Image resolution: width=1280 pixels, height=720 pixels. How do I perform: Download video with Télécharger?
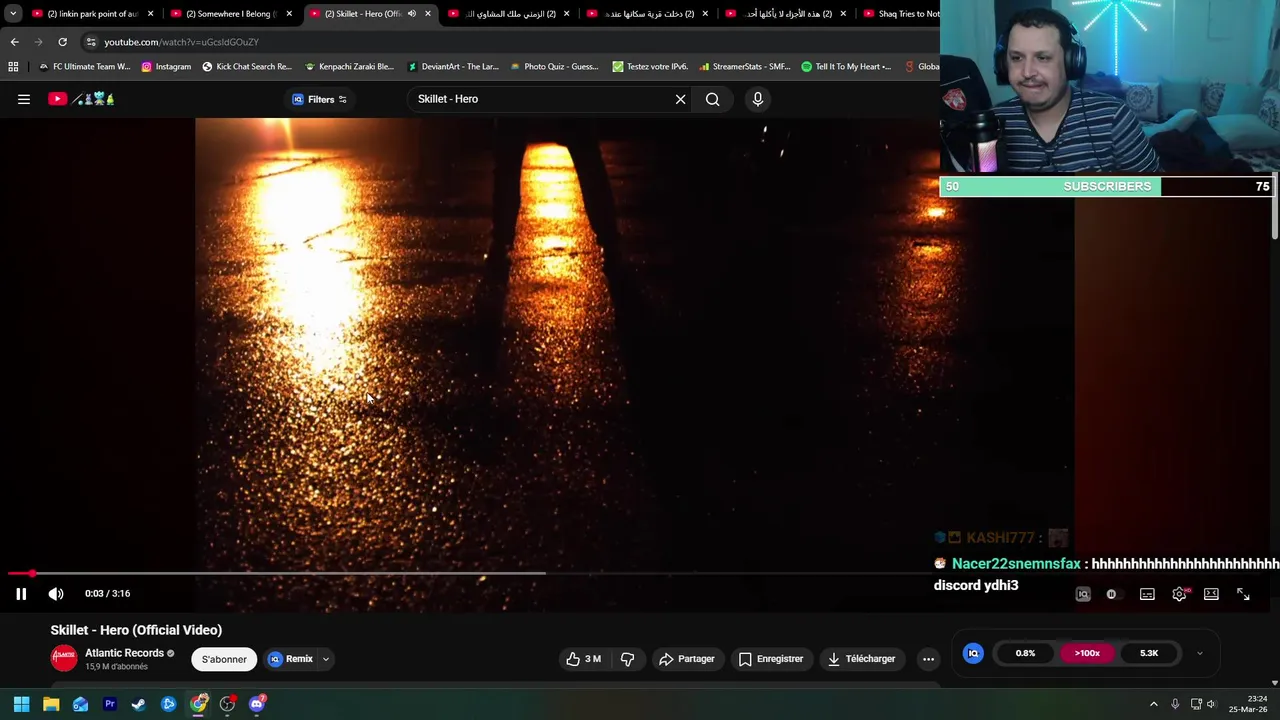click(863, 659)
